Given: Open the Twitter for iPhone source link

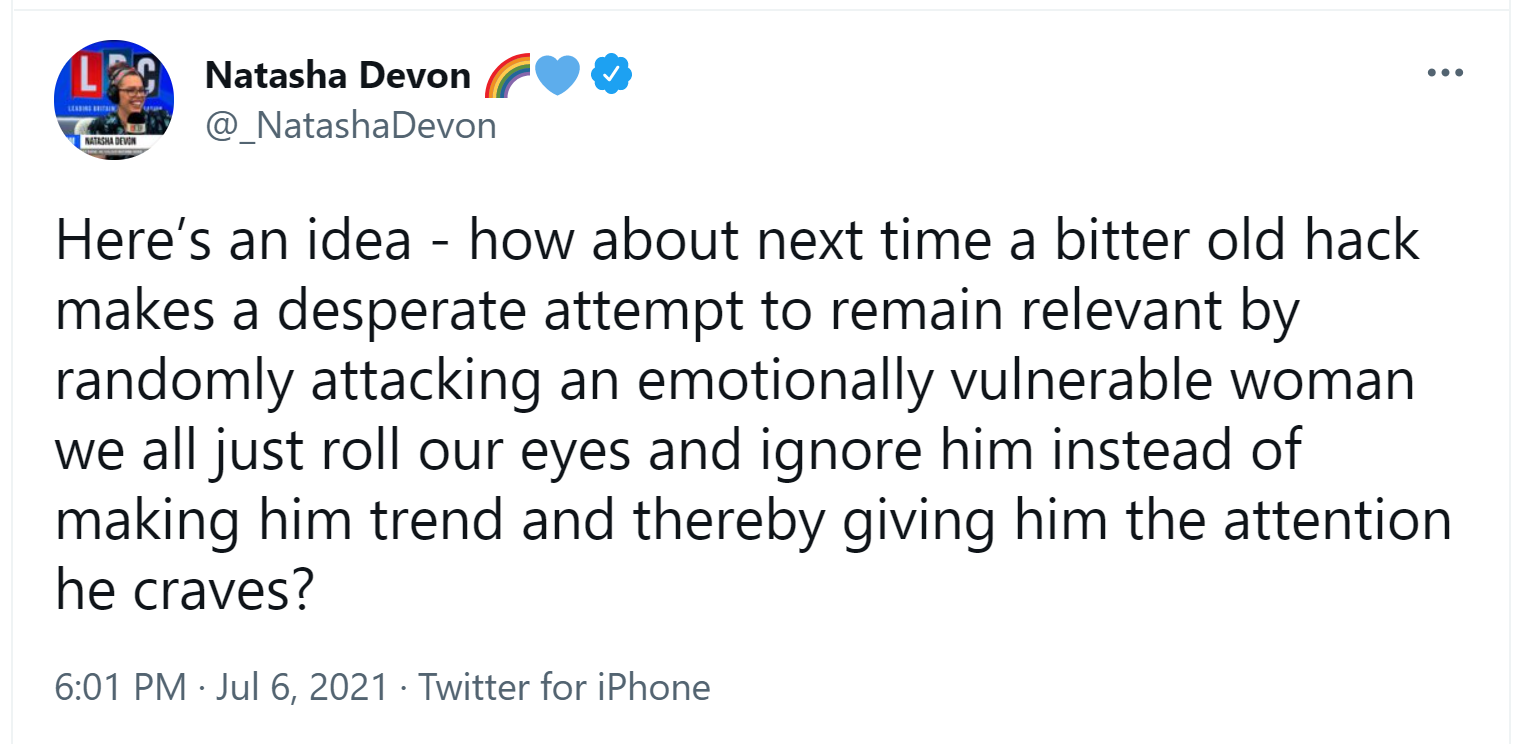Looking at the screenshot, I should [564, 687].
